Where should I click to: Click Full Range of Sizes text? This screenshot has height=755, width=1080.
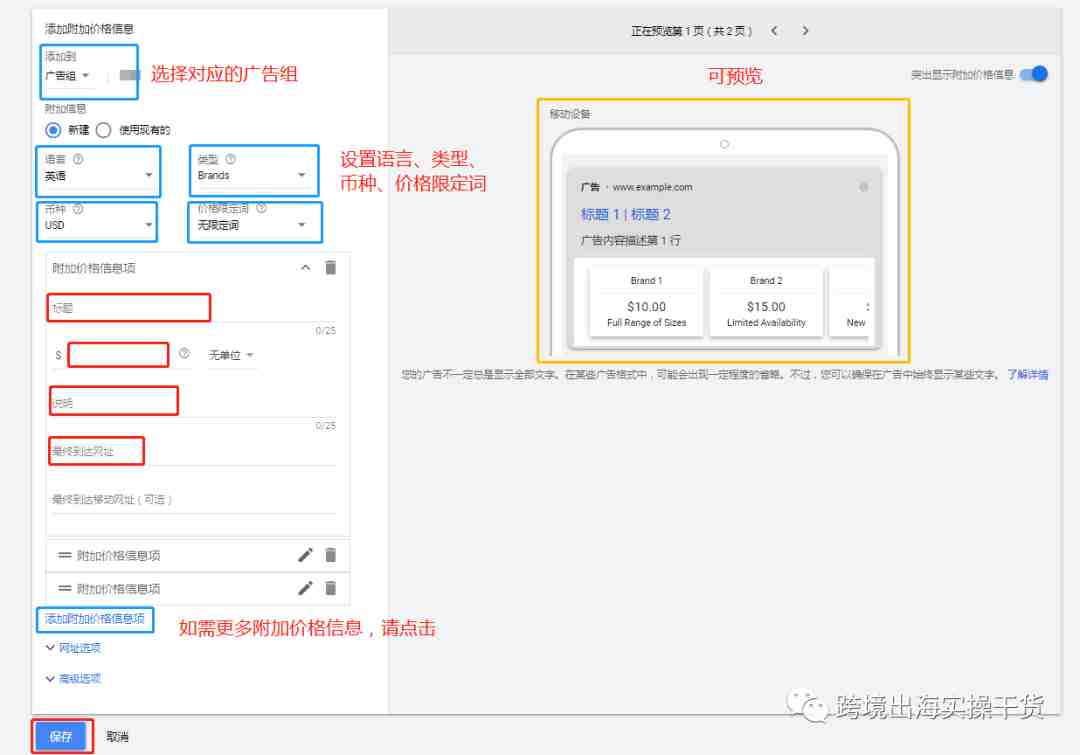(646, 323)
